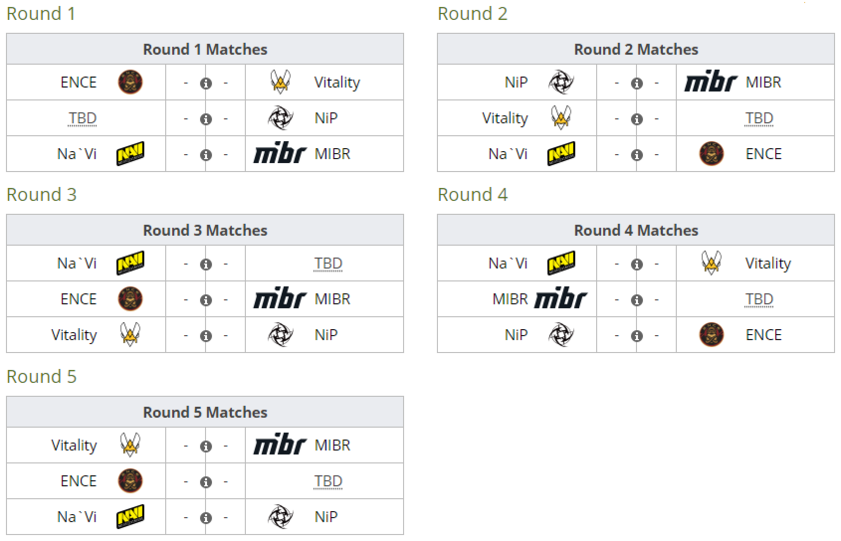Click the ENCE logo in Round 1
The width and height of the screenshot is (841, 541).
(x=130, y=82)
